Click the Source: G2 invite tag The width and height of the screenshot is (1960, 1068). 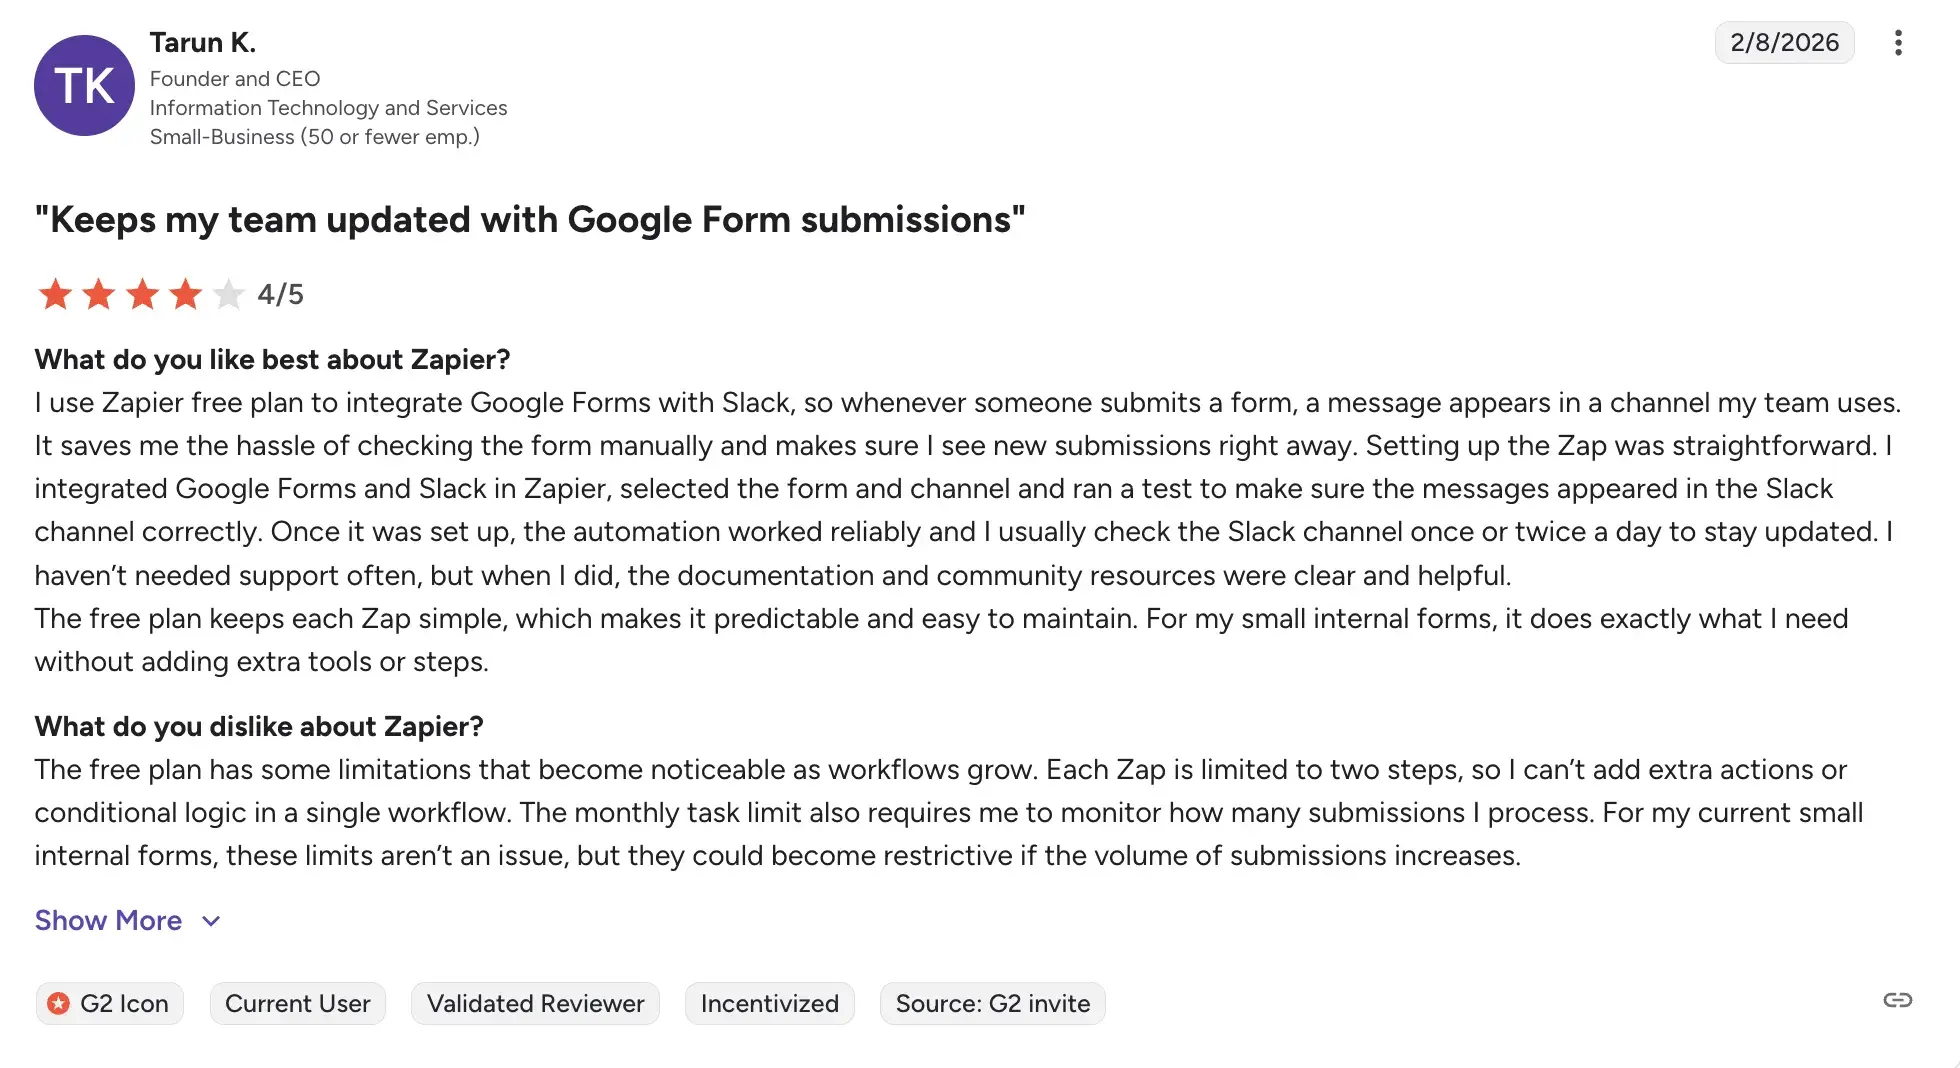[992, 1003]
